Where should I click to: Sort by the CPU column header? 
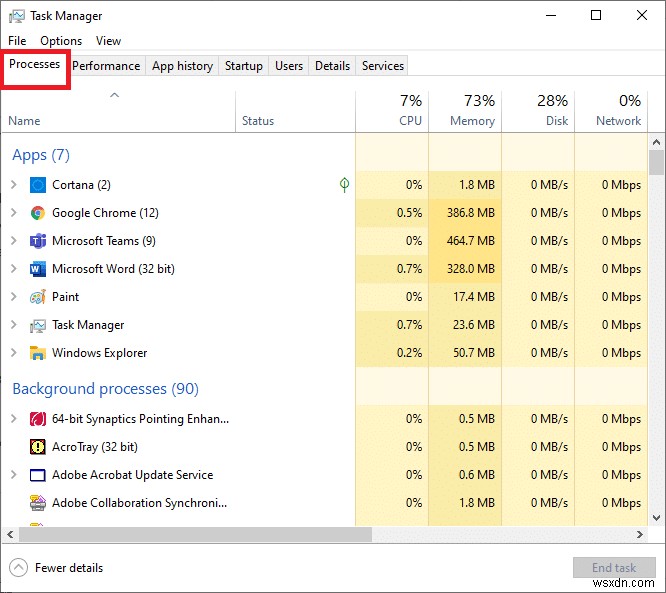click(392, 111)
